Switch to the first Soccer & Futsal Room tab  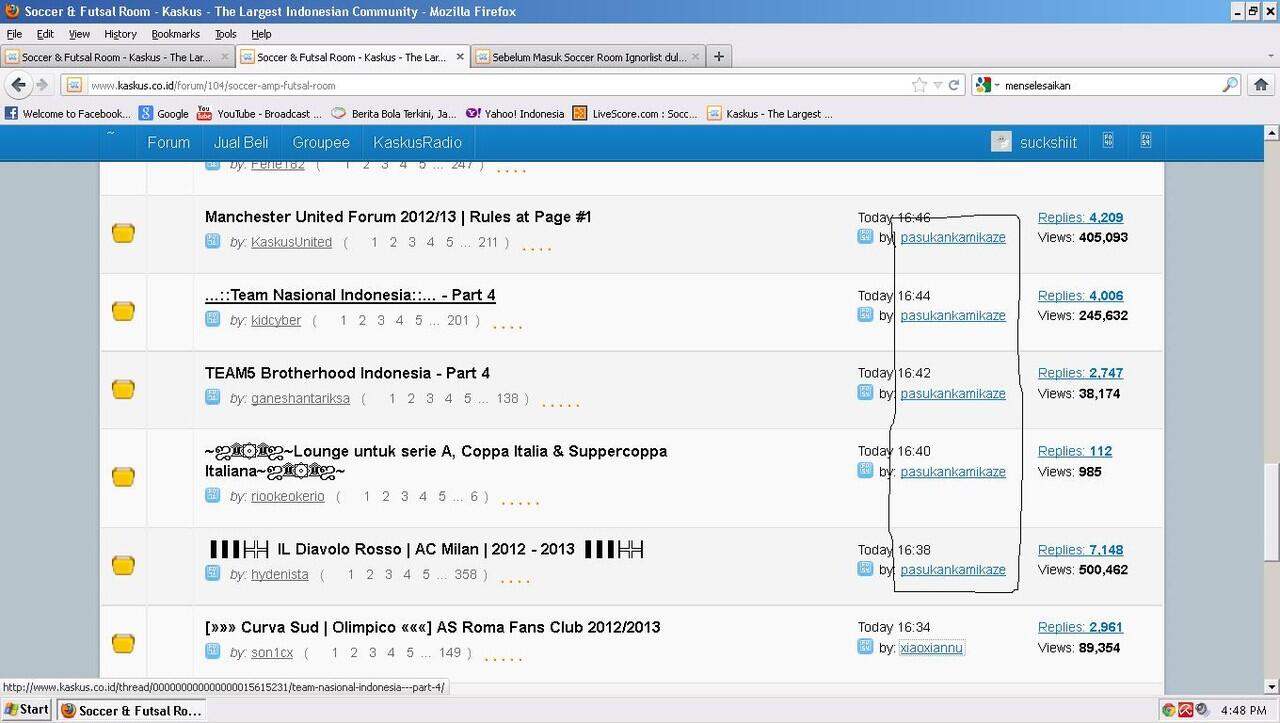coord(118,57)
